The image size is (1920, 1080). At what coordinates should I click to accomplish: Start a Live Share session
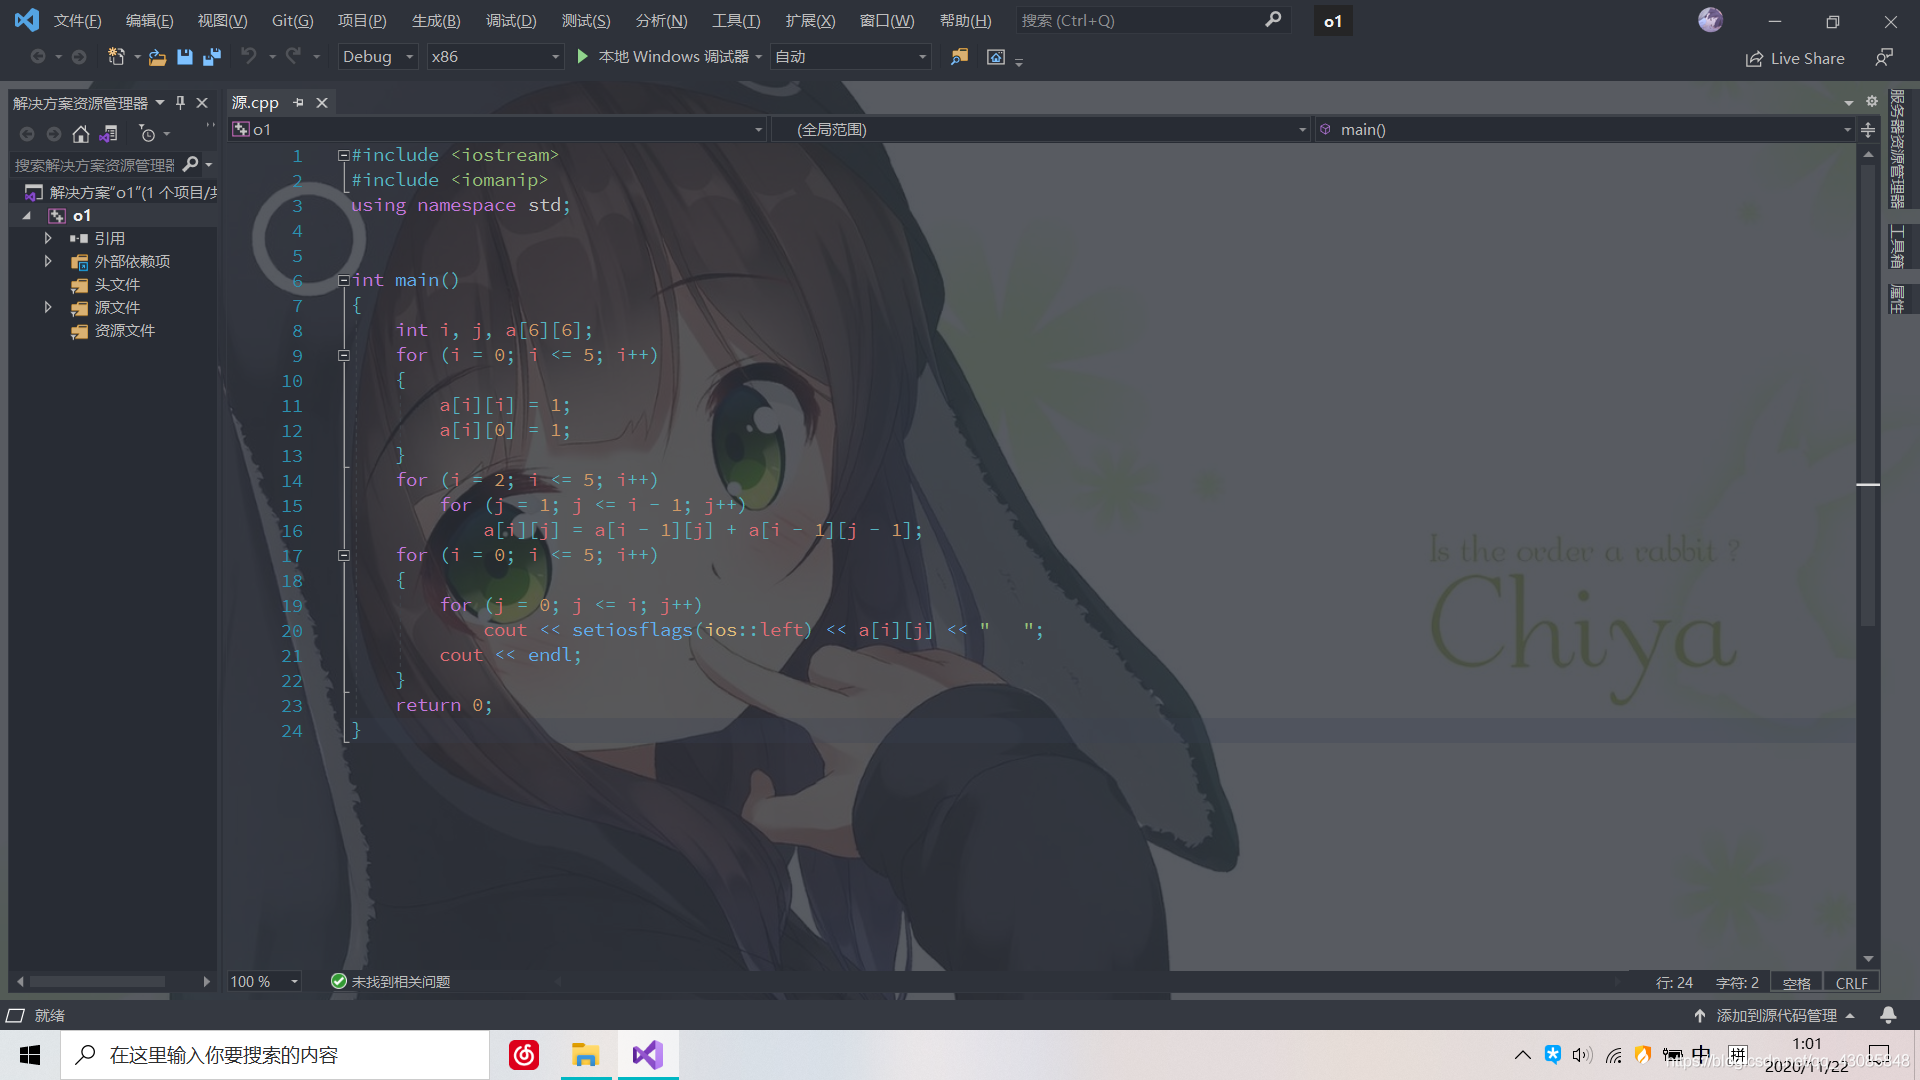pyautogui.click(x=1795, y=58)
